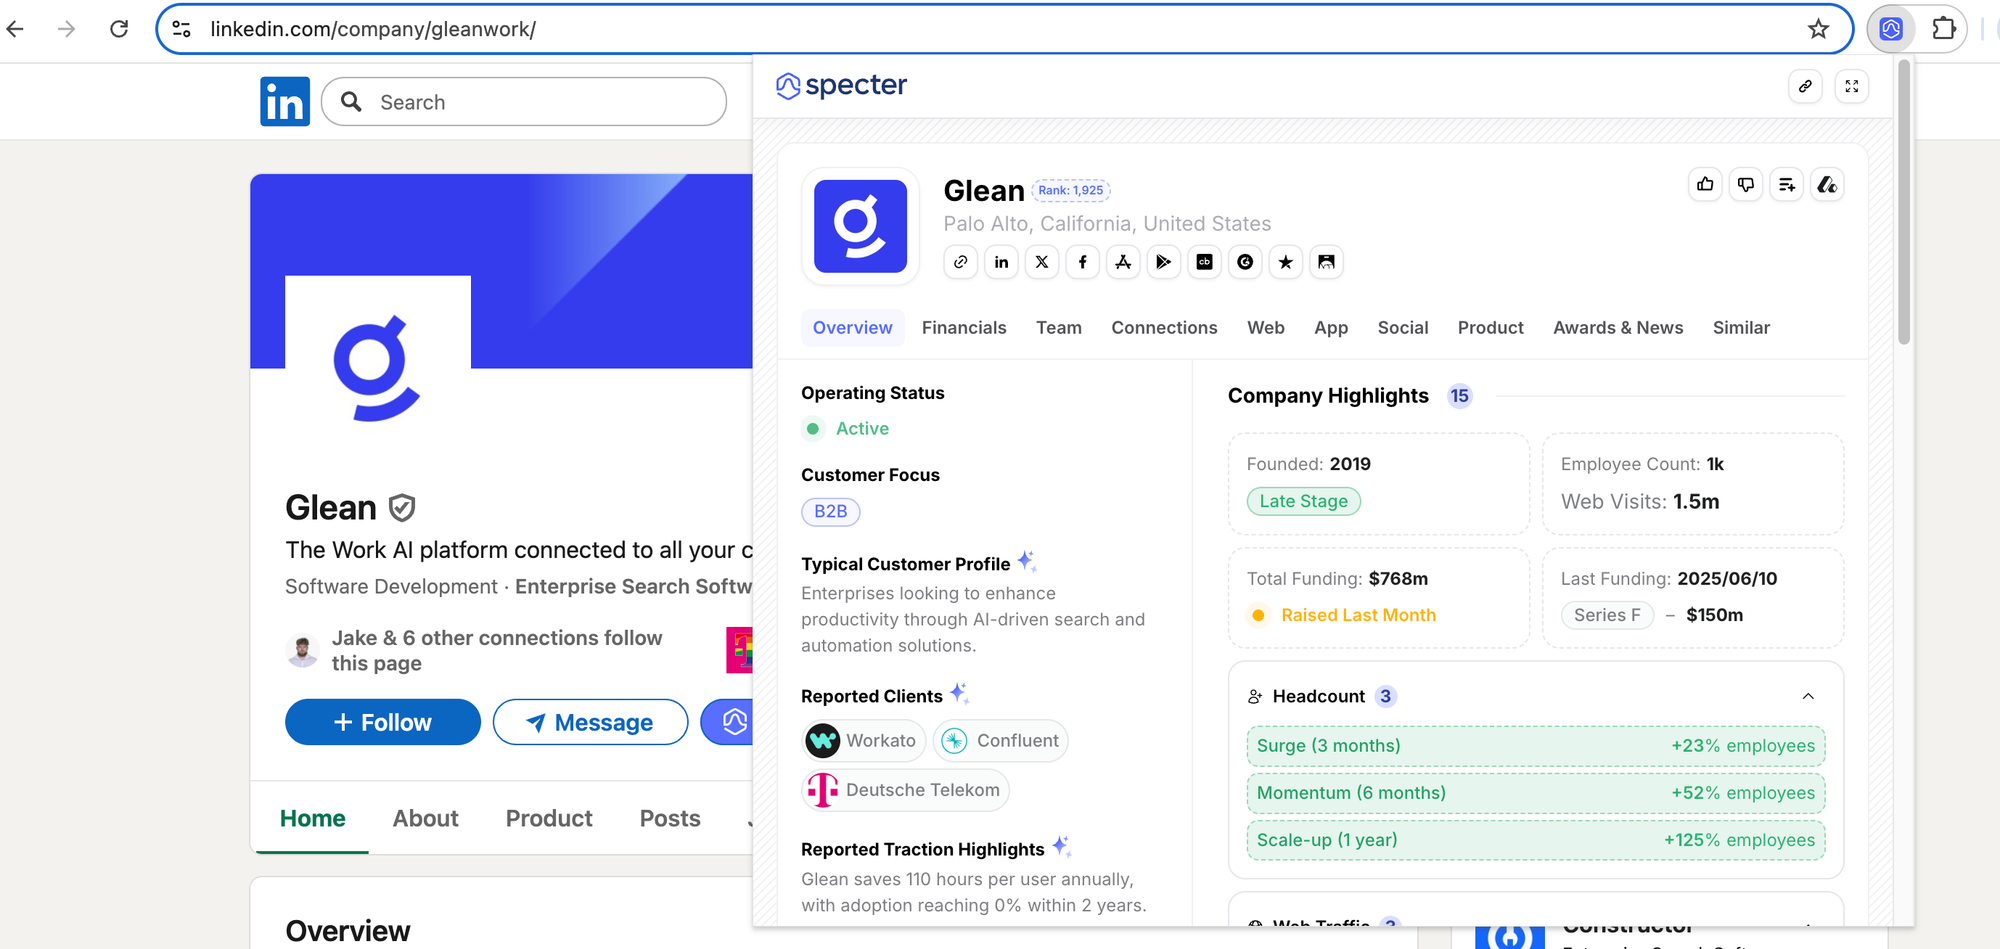Click the B2B customer focus tag
The width and height of the screenshot is (2000, 949).
click(x=831, y=511)
